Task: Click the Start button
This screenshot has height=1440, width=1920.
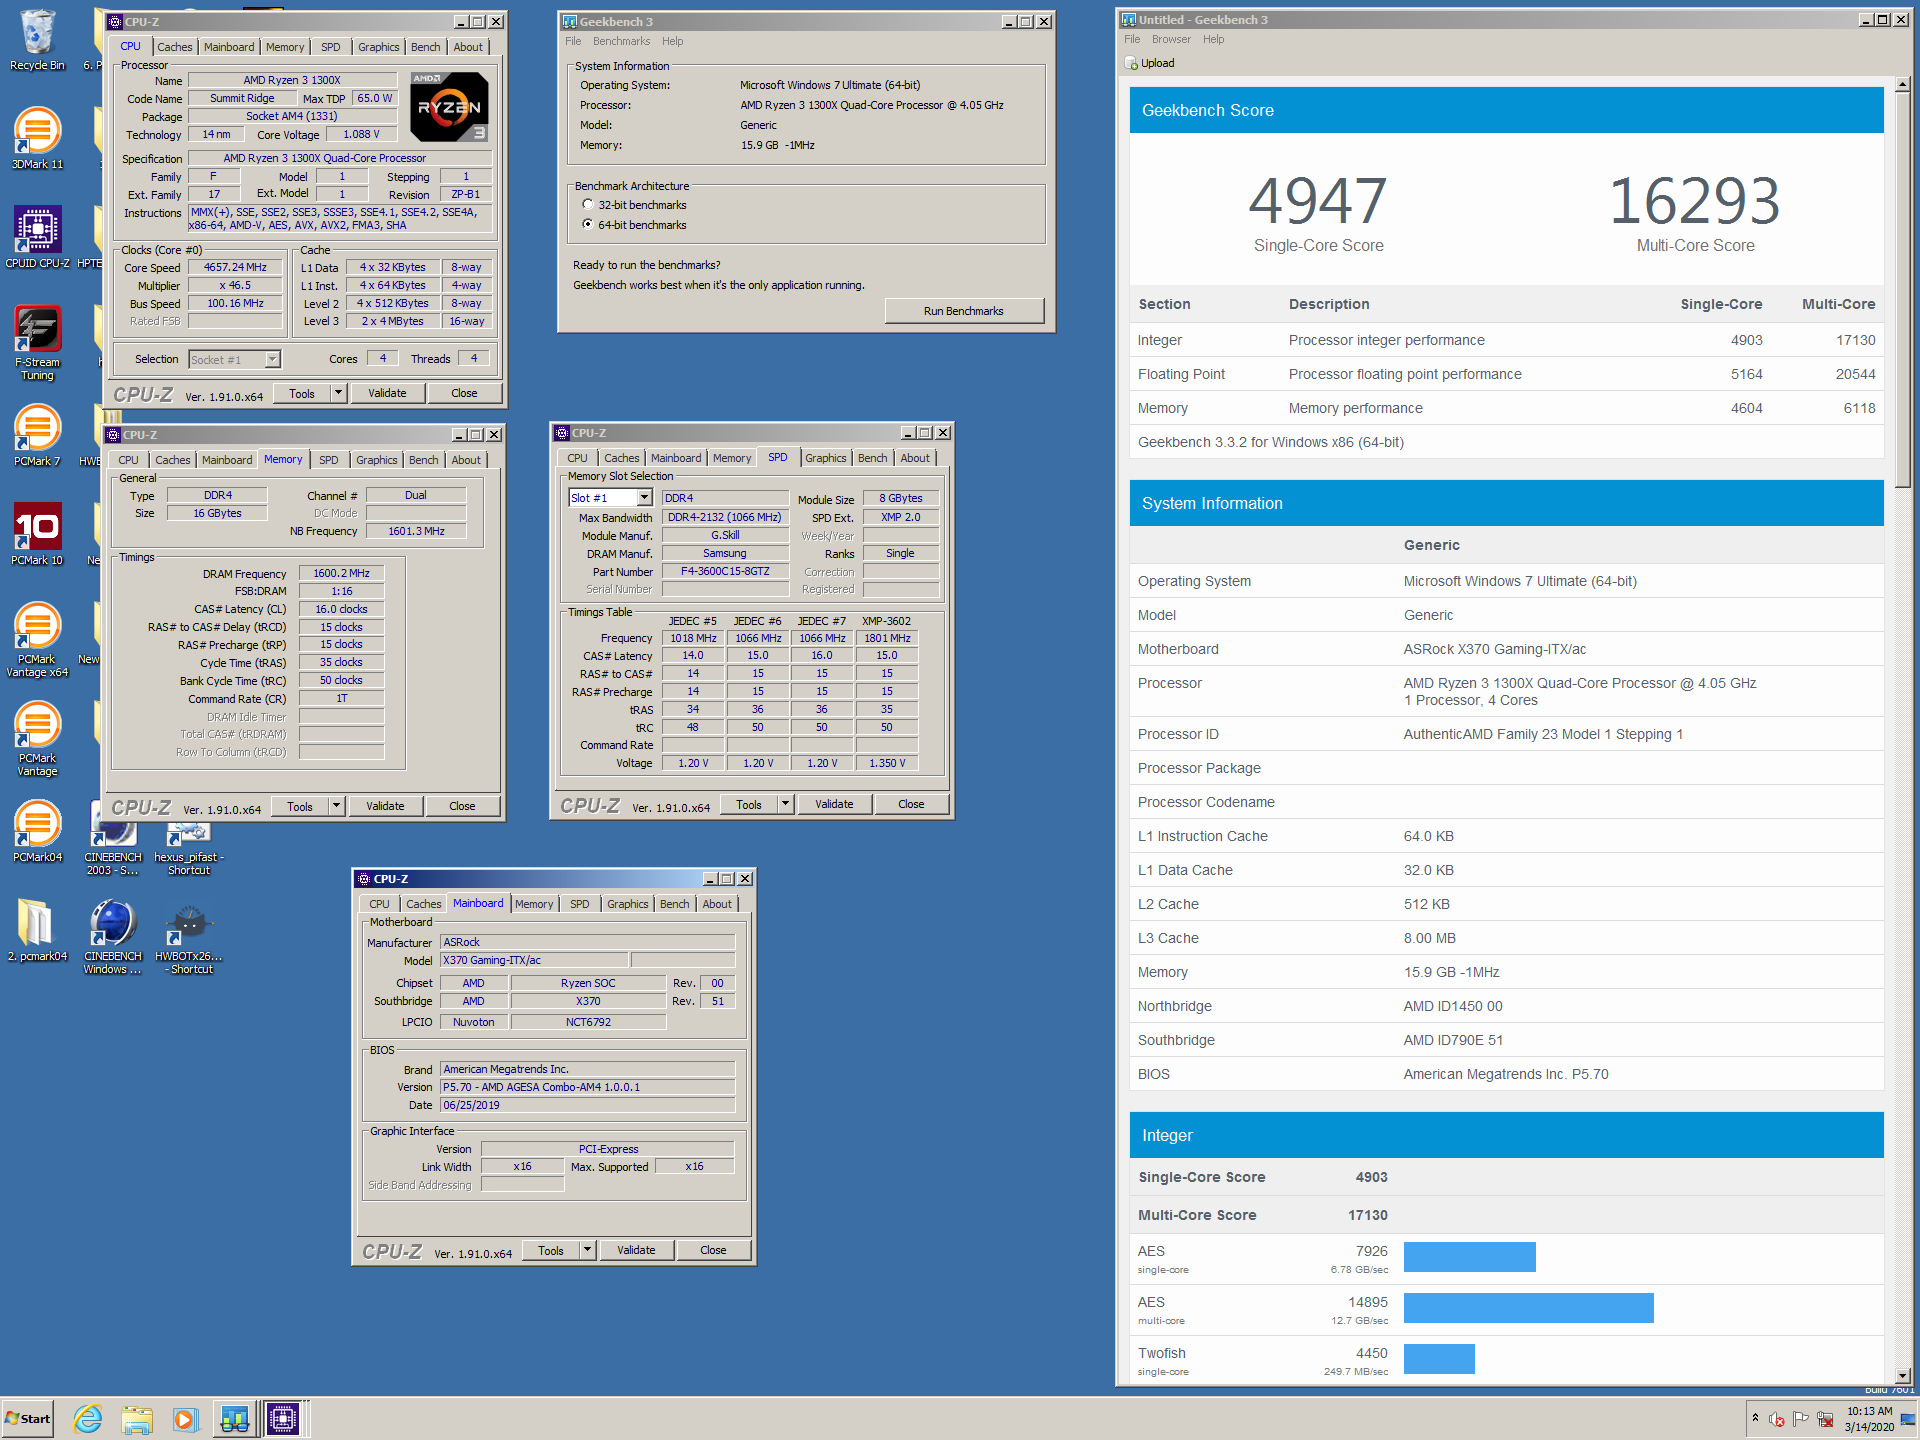Action: [x=28, y=1418]
